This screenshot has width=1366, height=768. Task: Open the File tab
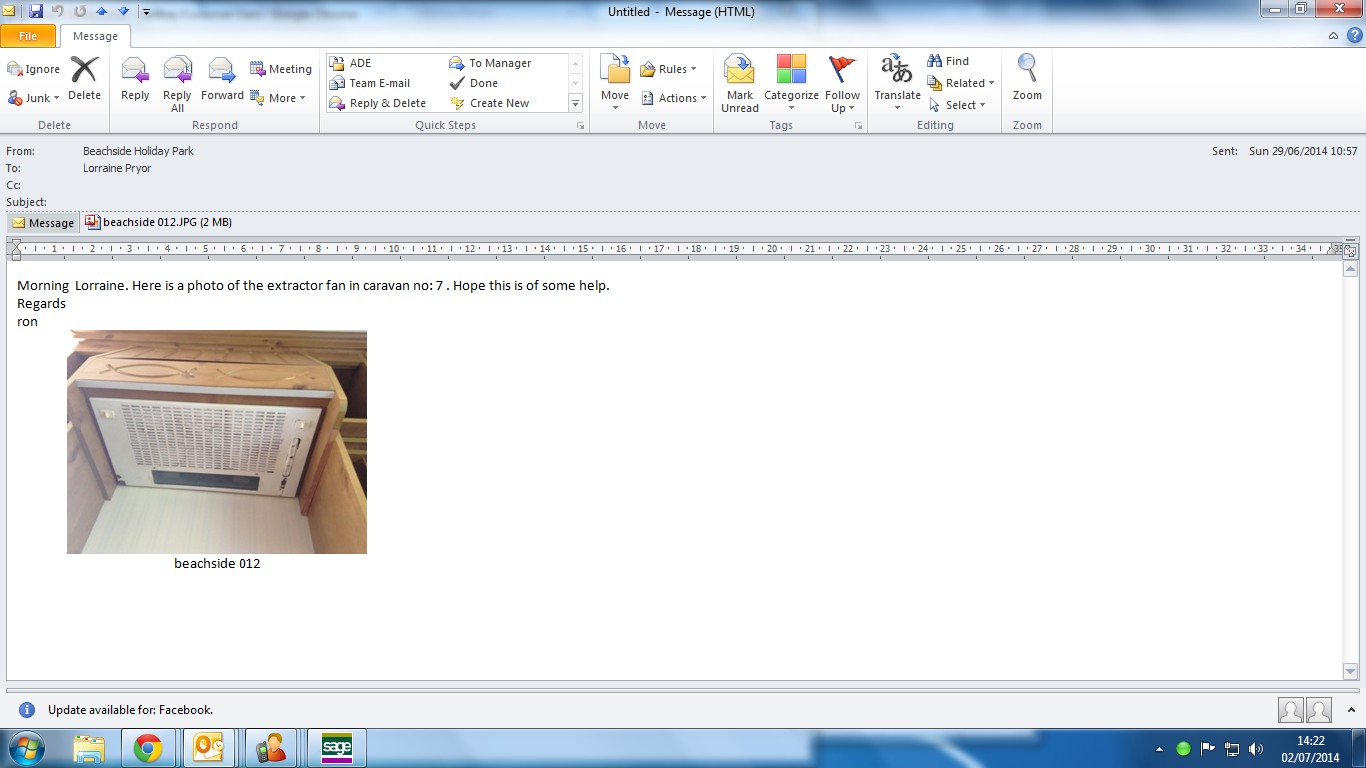tap(28, 36)
